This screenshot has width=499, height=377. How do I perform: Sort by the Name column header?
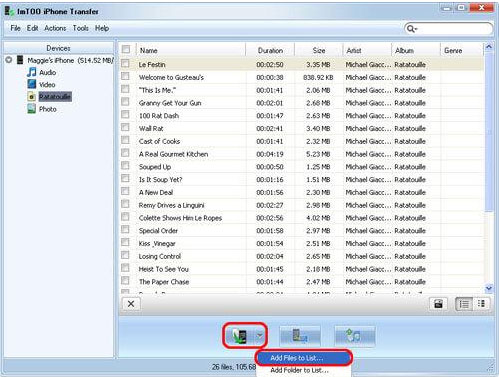[x=191, y=50]
